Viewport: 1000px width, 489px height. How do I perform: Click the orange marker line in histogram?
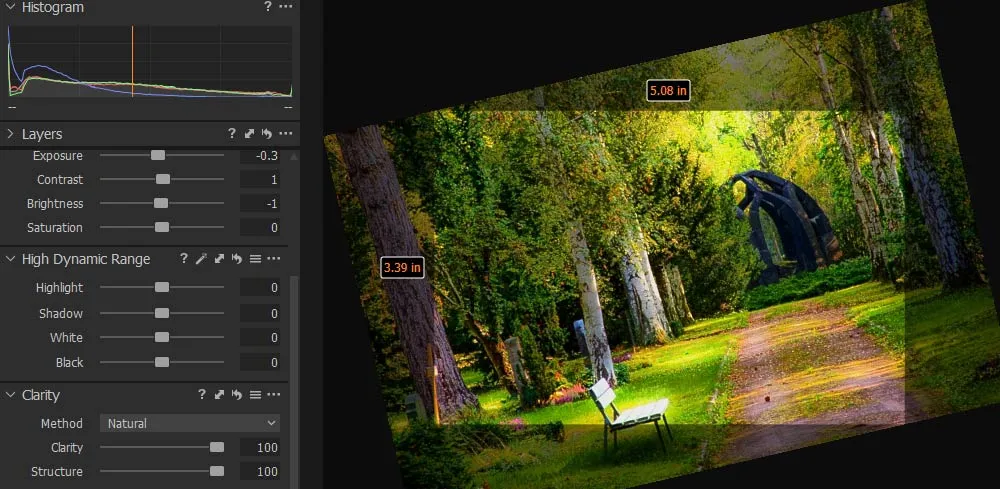[132, 61]
